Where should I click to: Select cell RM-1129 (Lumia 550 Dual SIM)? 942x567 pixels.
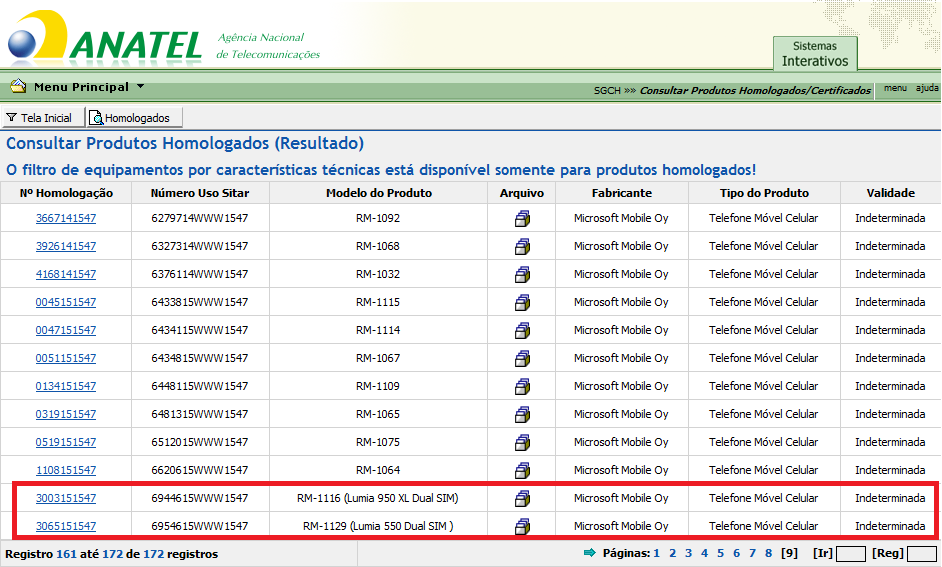tap(378, 526)
